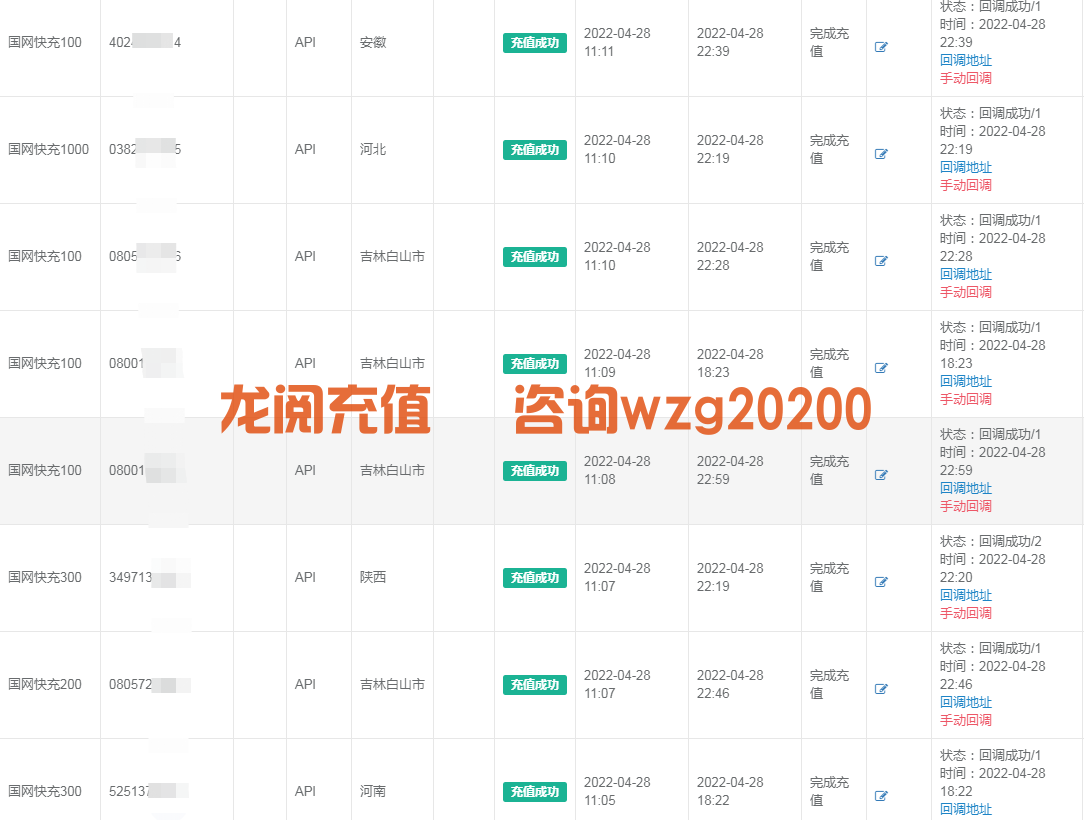
Task: Select account number starting 0382
Action: pos(144,149)
